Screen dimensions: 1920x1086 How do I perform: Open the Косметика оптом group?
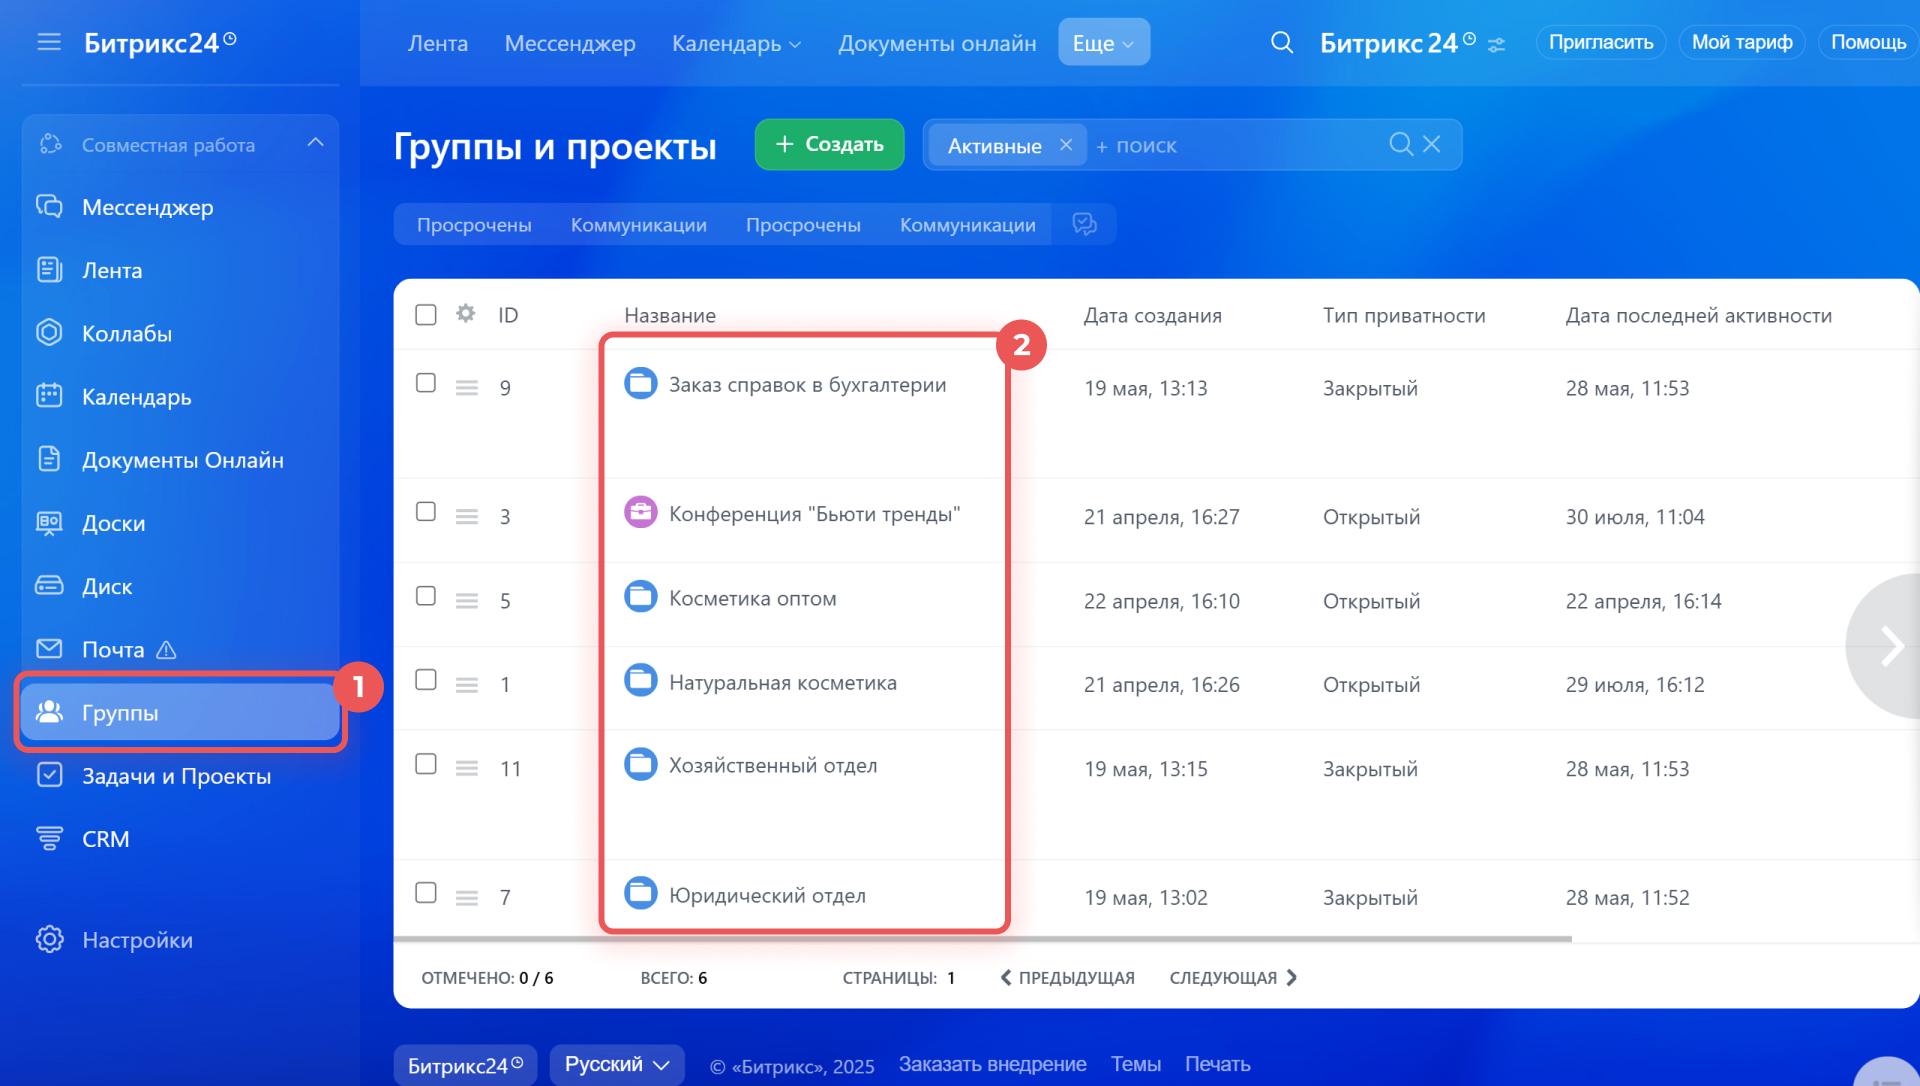[752, 598]
